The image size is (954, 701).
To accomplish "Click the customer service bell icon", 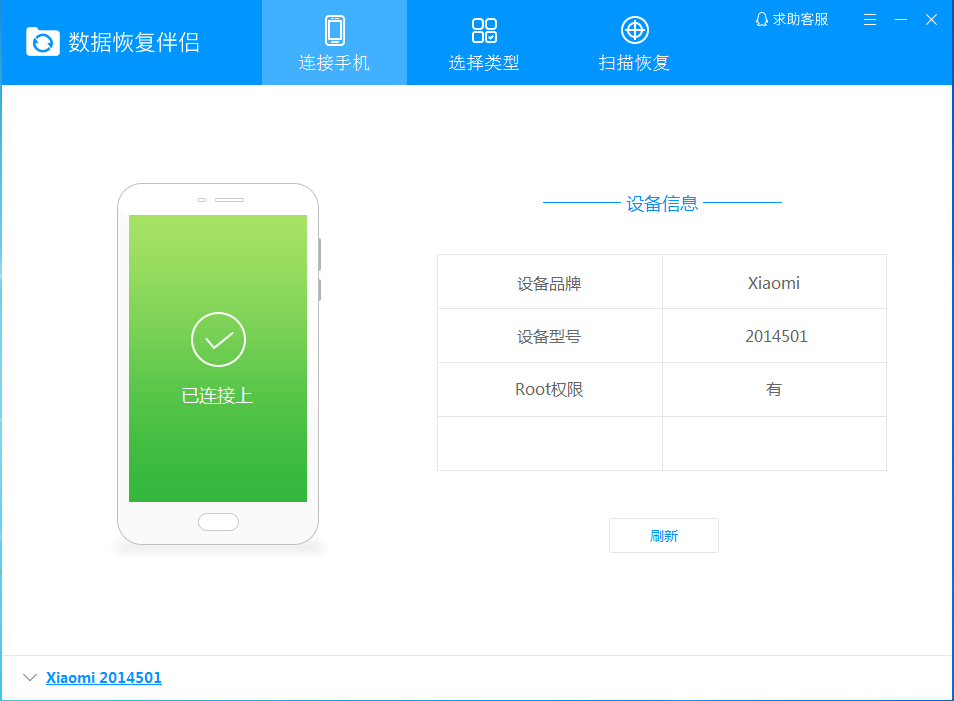I will click(x=762, y=19).
